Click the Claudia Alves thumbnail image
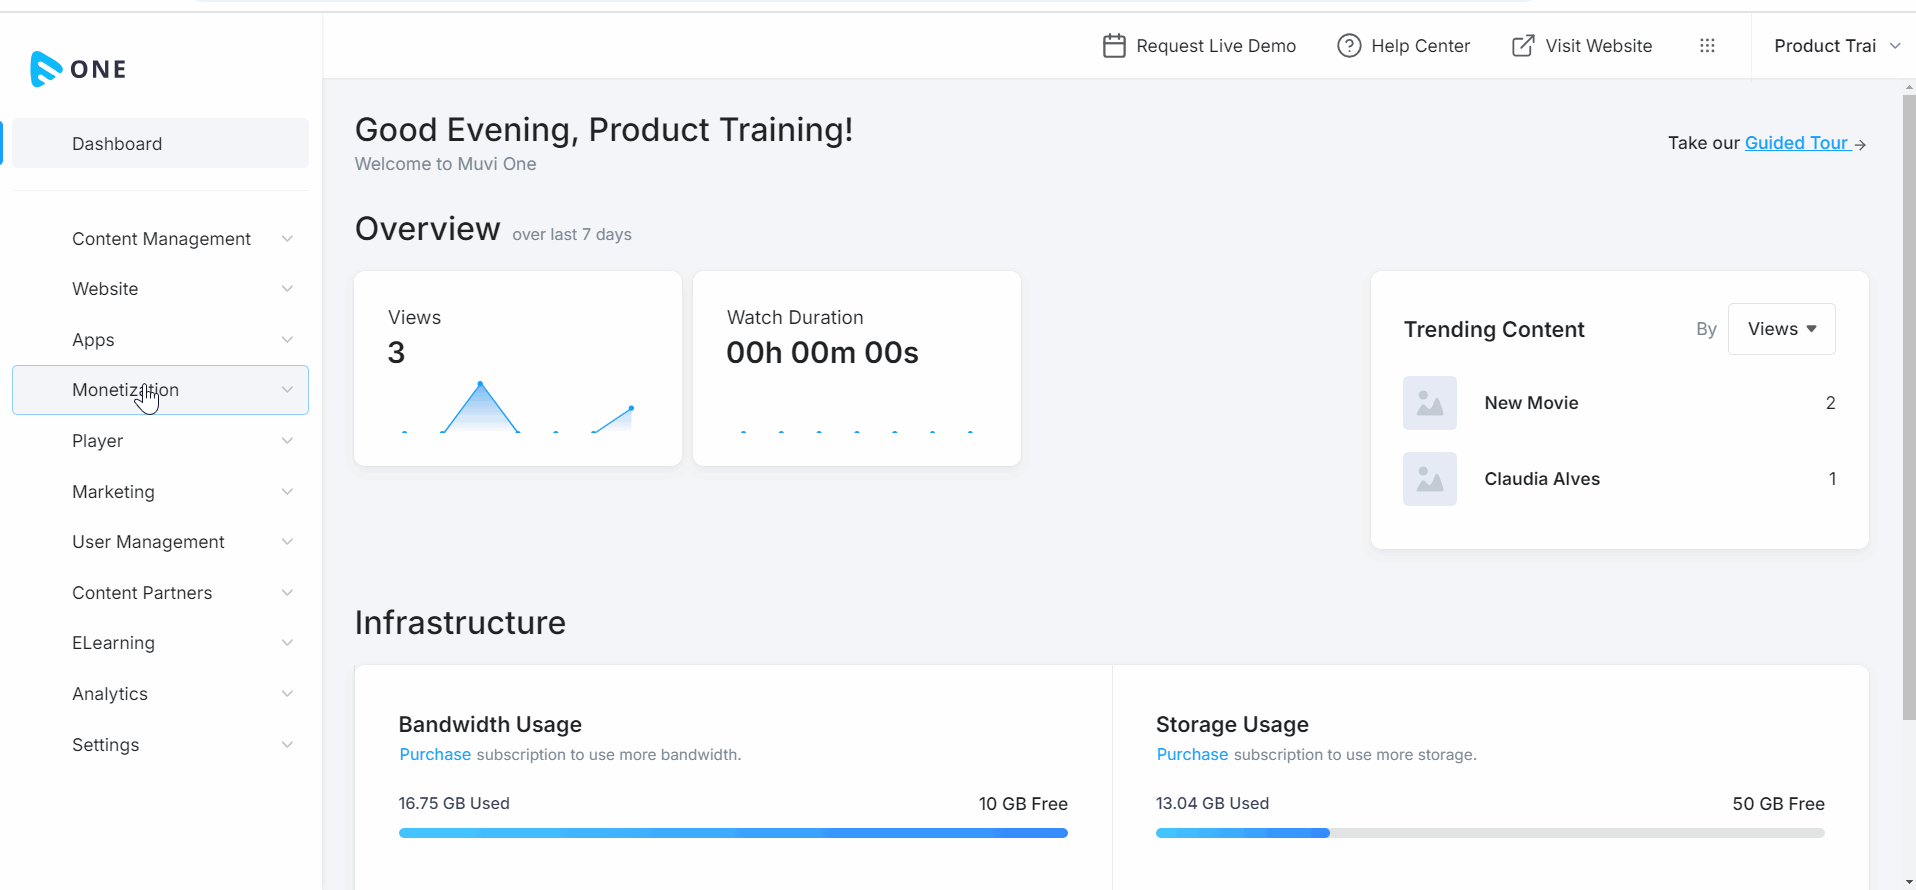The image size is (1916, 890). (x=1429, y=479)
